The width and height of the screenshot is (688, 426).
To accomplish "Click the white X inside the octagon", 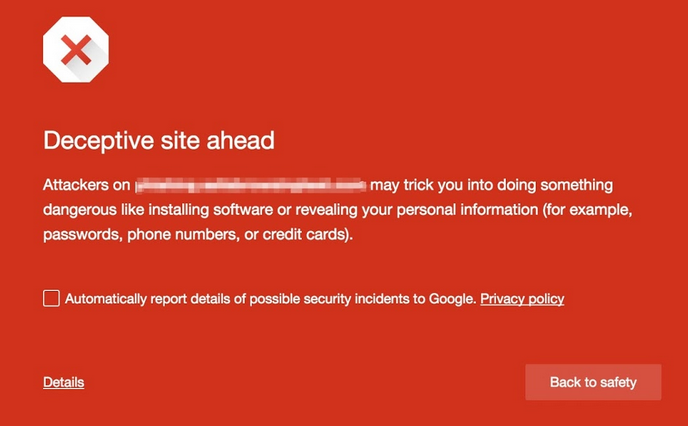I will click(75, 49).
